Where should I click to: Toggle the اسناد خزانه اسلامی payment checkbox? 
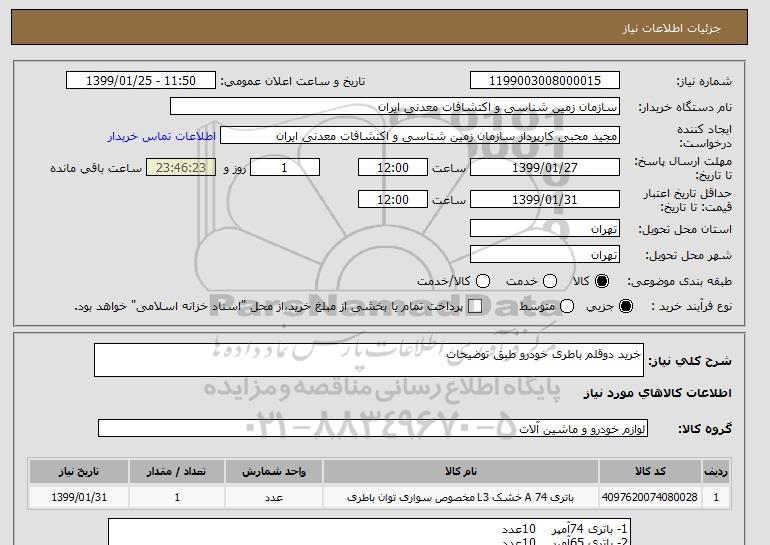tap(475, 306)
